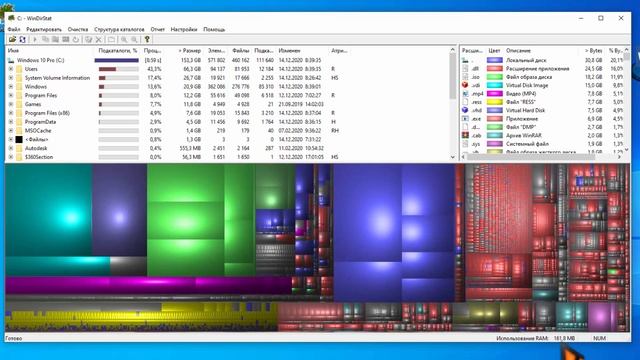Image resolution: width=640 pixels, height=360 pixels.
Task: Click the long magenta bar in treemap
Action: coord(149,285)
